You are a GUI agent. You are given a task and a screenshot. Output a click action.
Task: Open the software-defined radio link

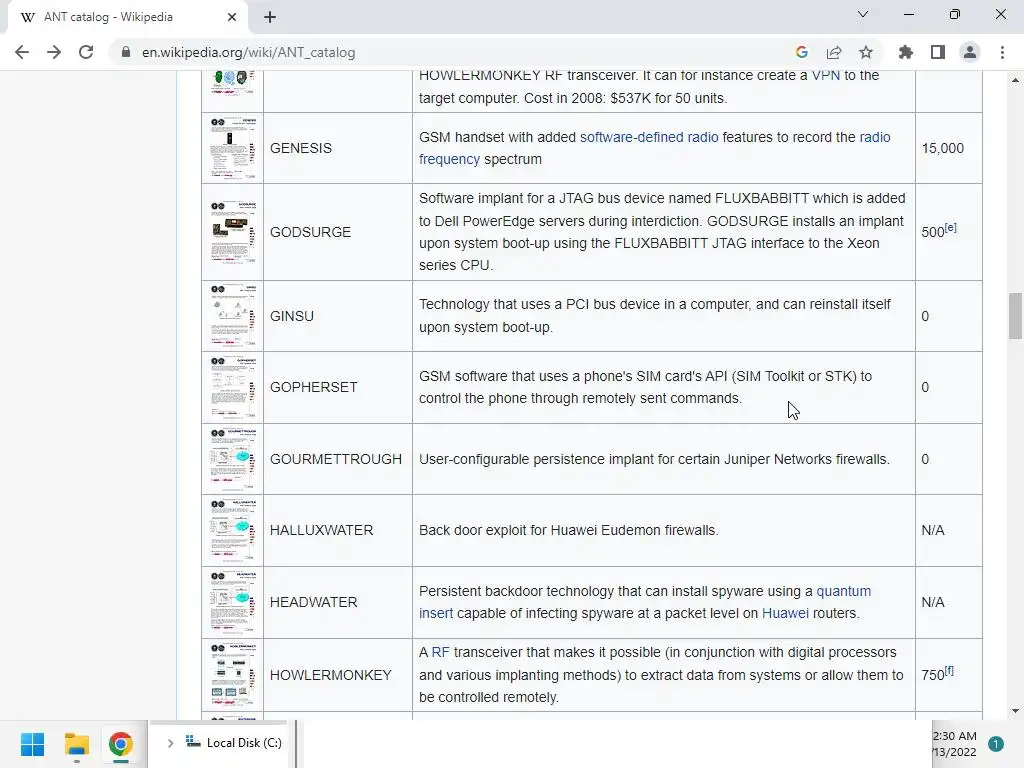point(649,137)
